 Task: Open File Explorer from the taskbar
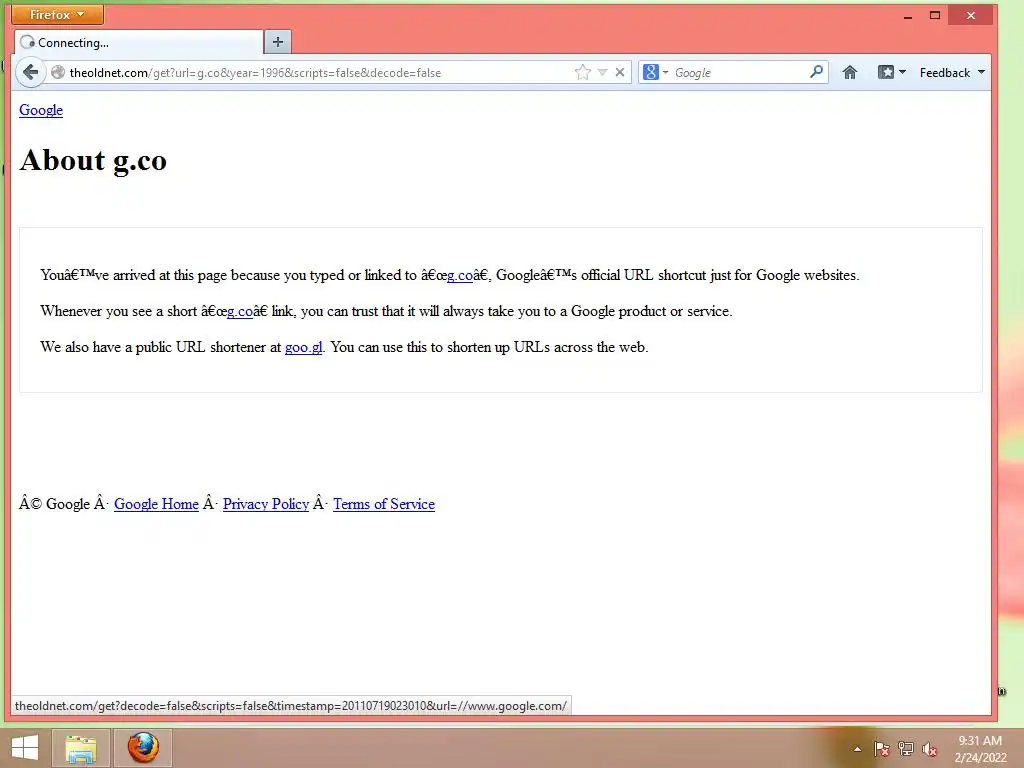pyautogui.click(x=80, y=748)
